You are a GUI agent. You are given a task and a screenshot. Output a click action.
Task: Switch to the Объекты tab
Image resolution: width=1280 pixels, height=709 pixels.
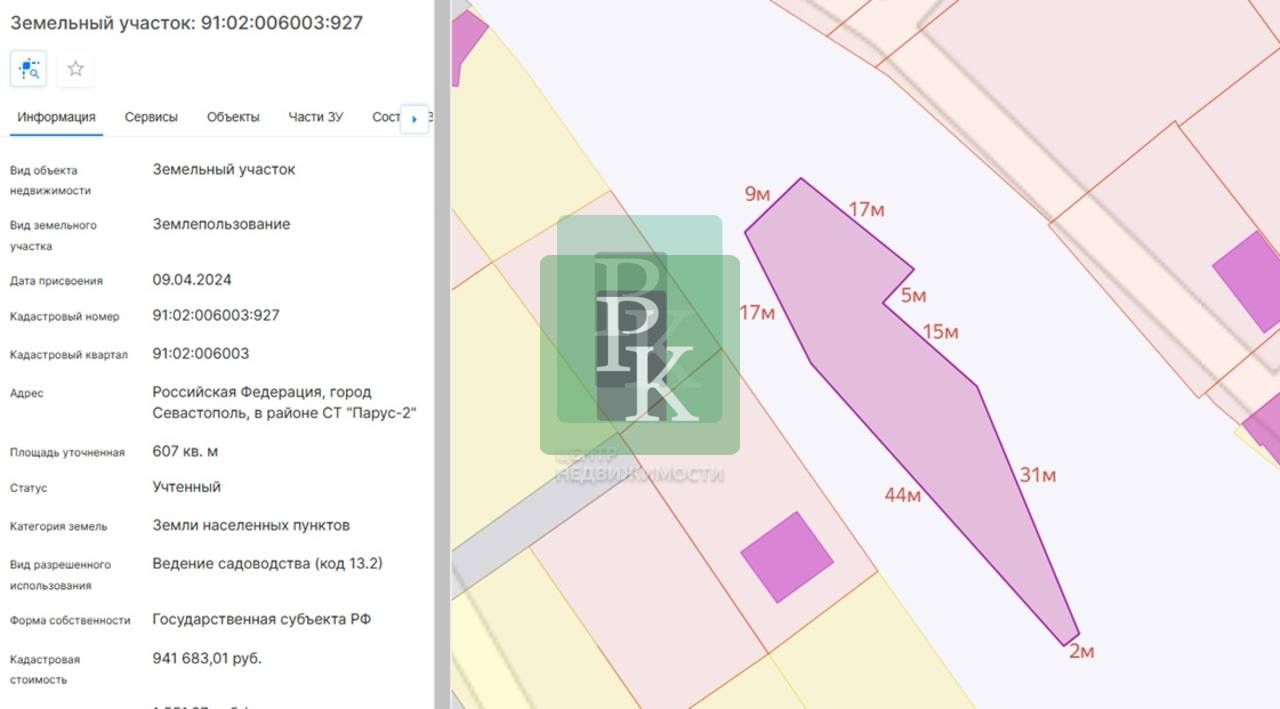(233, 117)
